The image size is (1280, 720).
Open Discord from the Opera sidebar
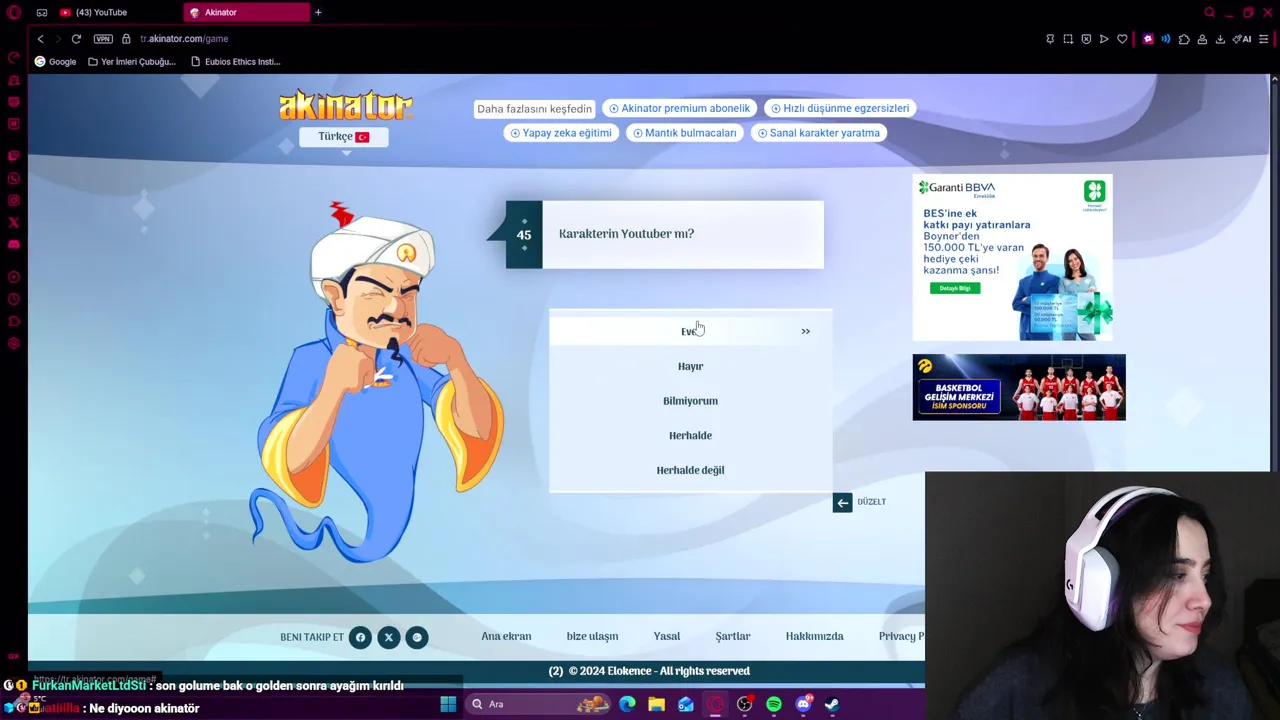(x=13, y=245)
